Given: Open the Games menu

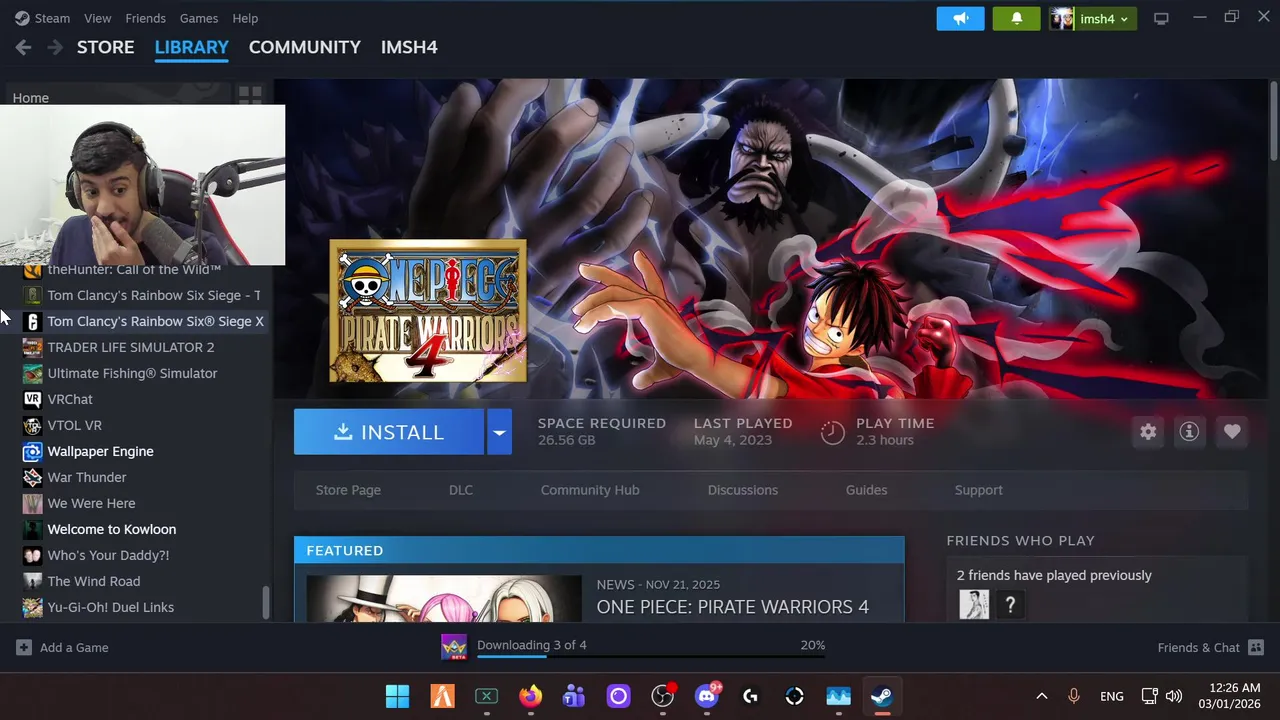Looking at the screenshot, I should 198,18.
